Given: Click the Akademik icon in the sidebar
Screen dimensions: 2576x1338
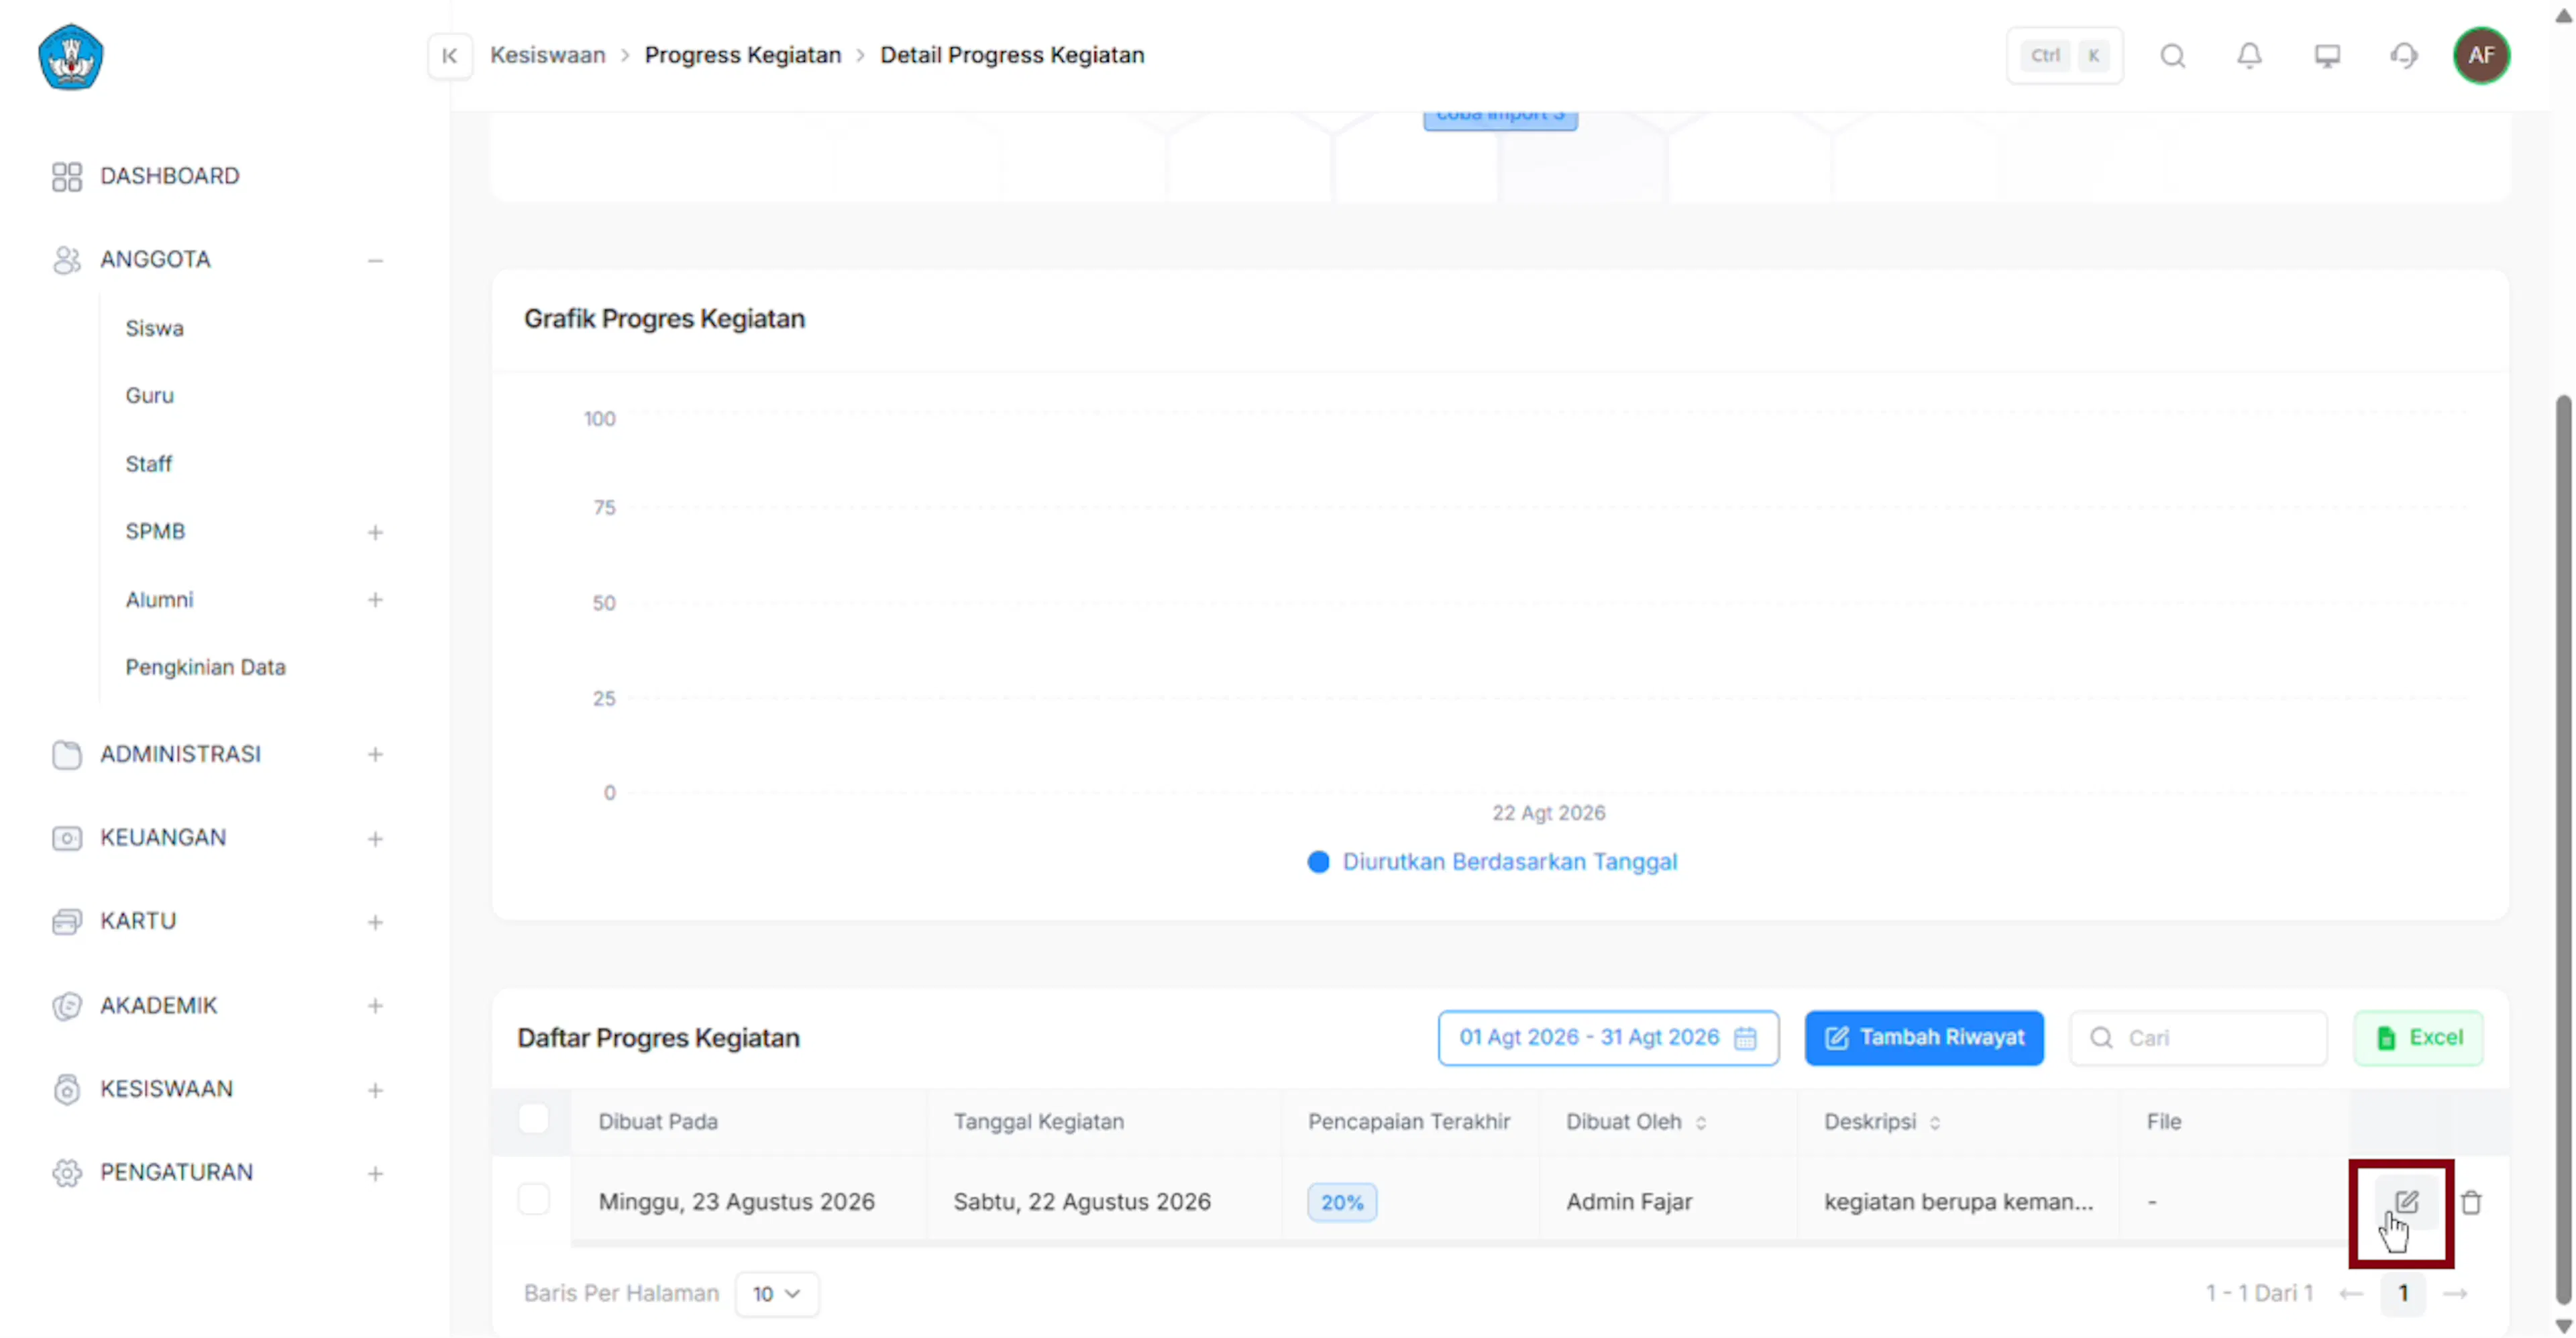Looking at the screenshot, I should pyautogui.click(x=67, y=1006).
